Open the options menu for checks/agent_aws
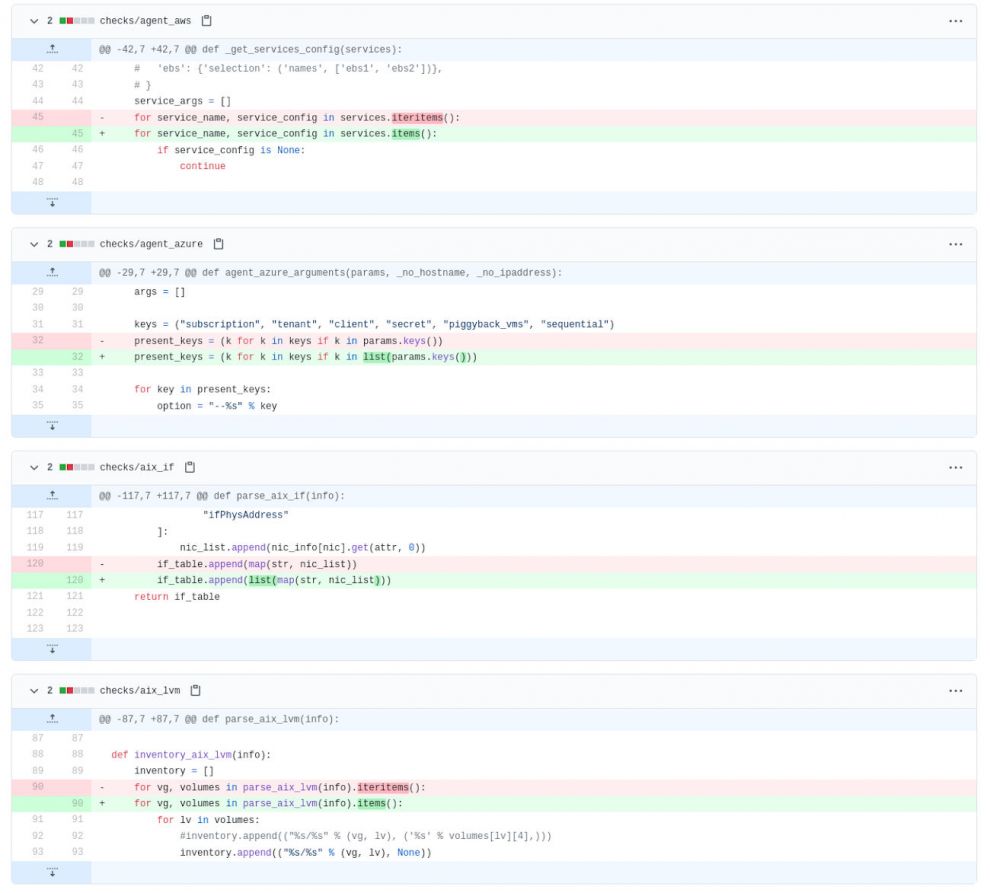This screenshot has width=990, height=893. click(955, 19)
